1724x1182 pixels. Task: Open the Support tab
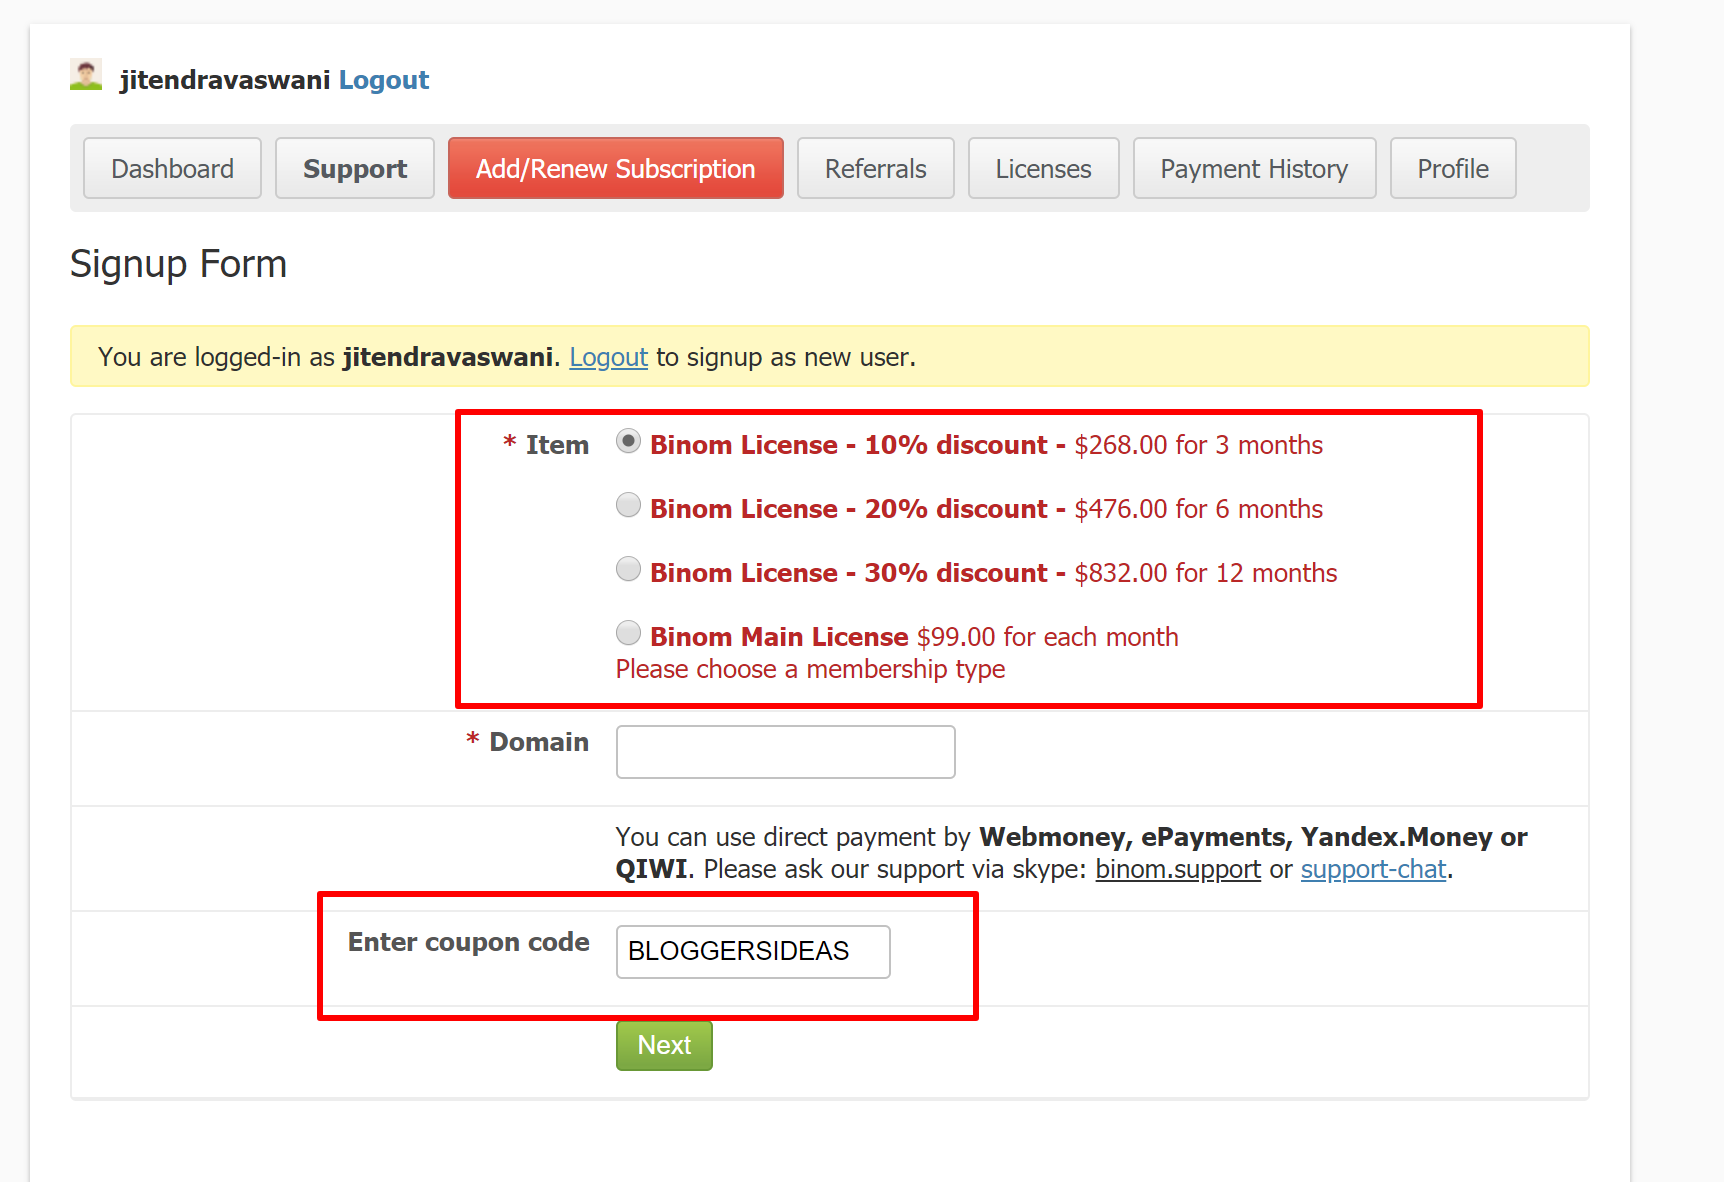[354, 168]
